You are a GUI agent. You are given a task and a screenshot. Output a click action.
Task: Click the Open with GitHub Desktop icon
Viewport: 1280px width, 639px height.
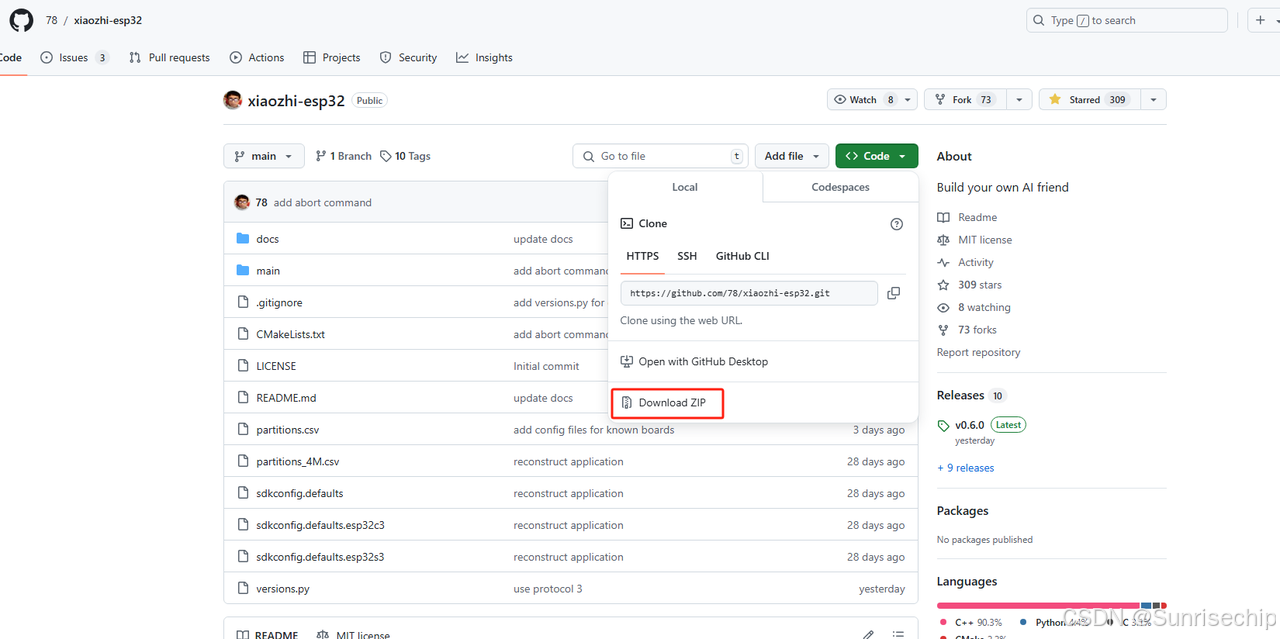pyautogui.click(x=627, y=362)
